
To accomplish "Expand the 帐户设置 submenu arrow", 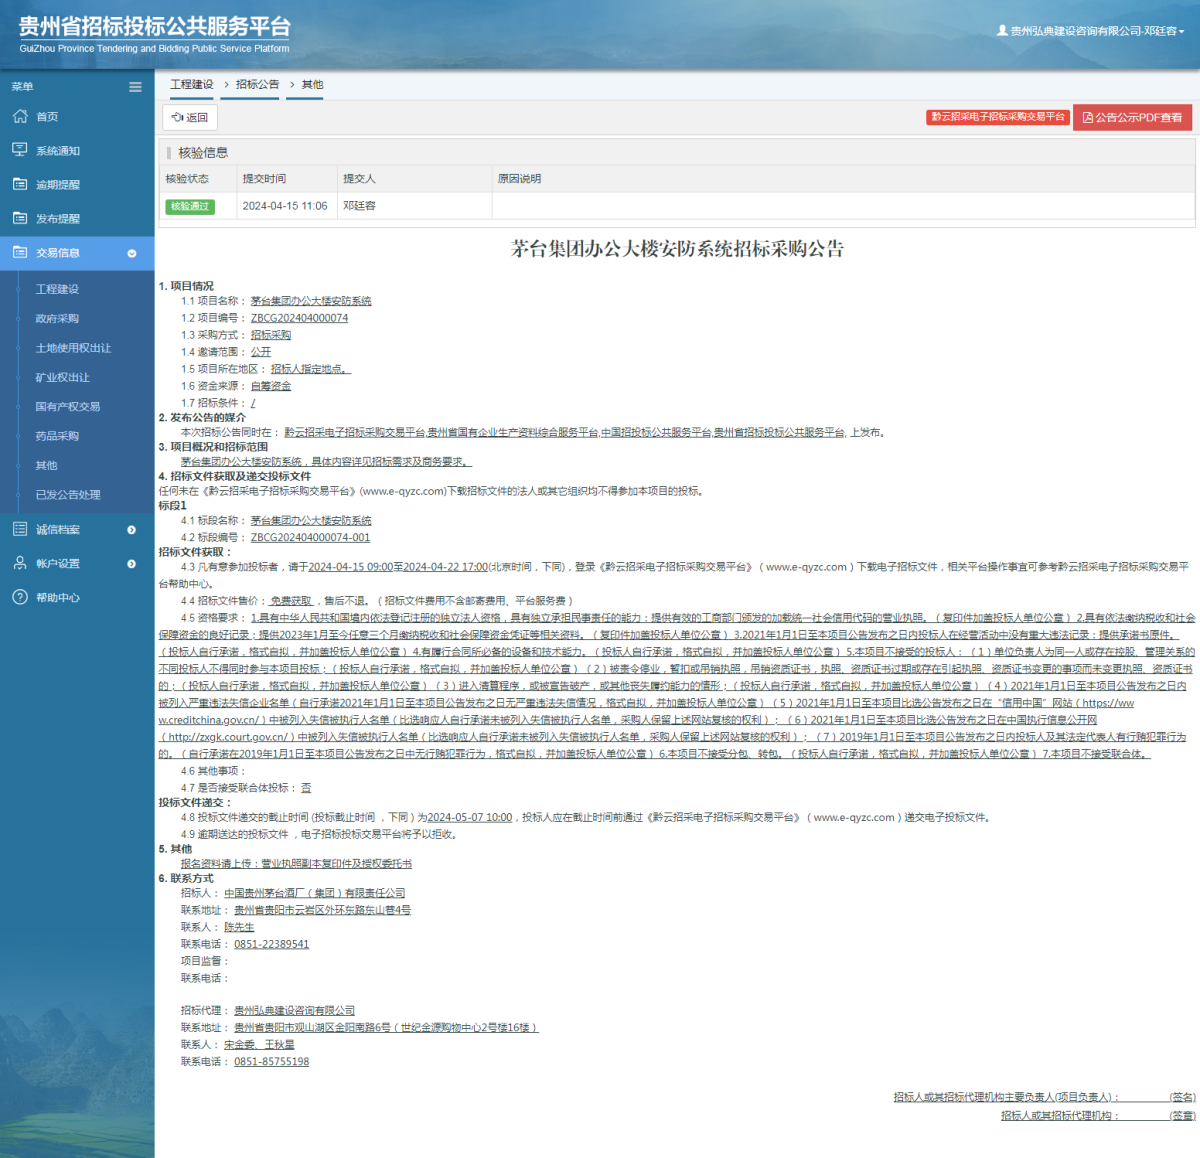I will (131, 563).
